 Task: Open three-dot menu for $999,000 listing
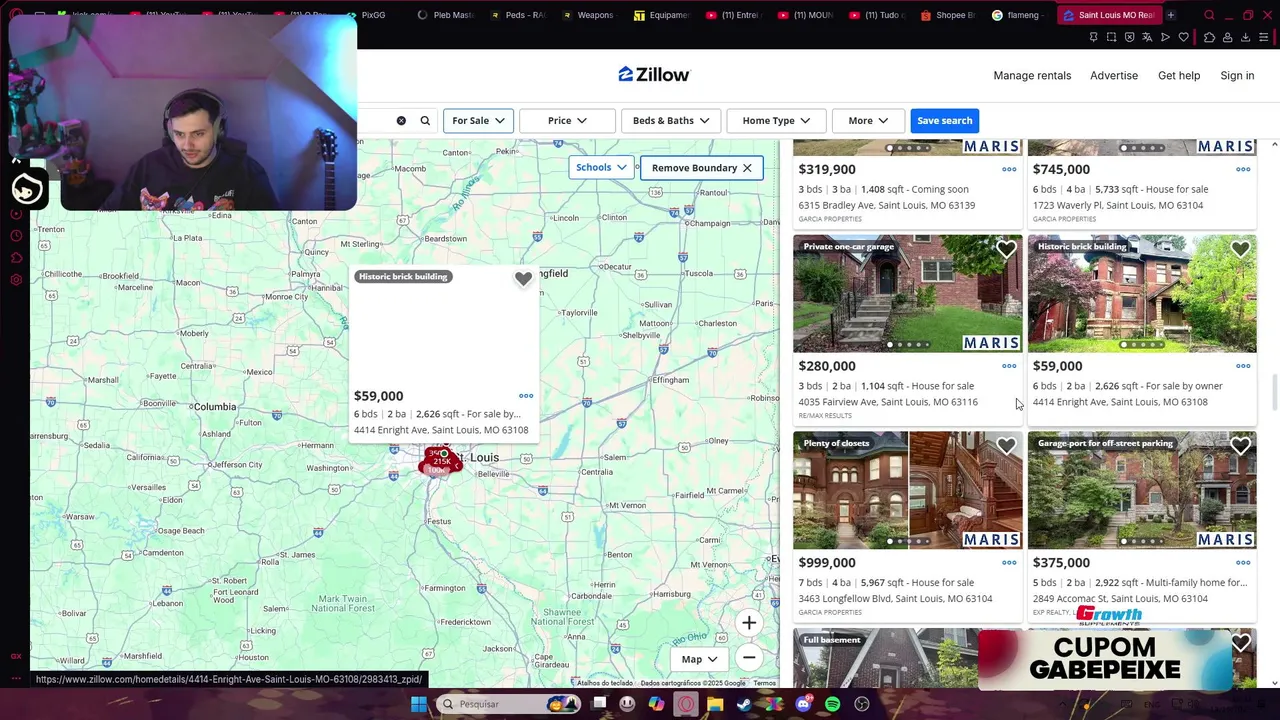coord(1009,563)
